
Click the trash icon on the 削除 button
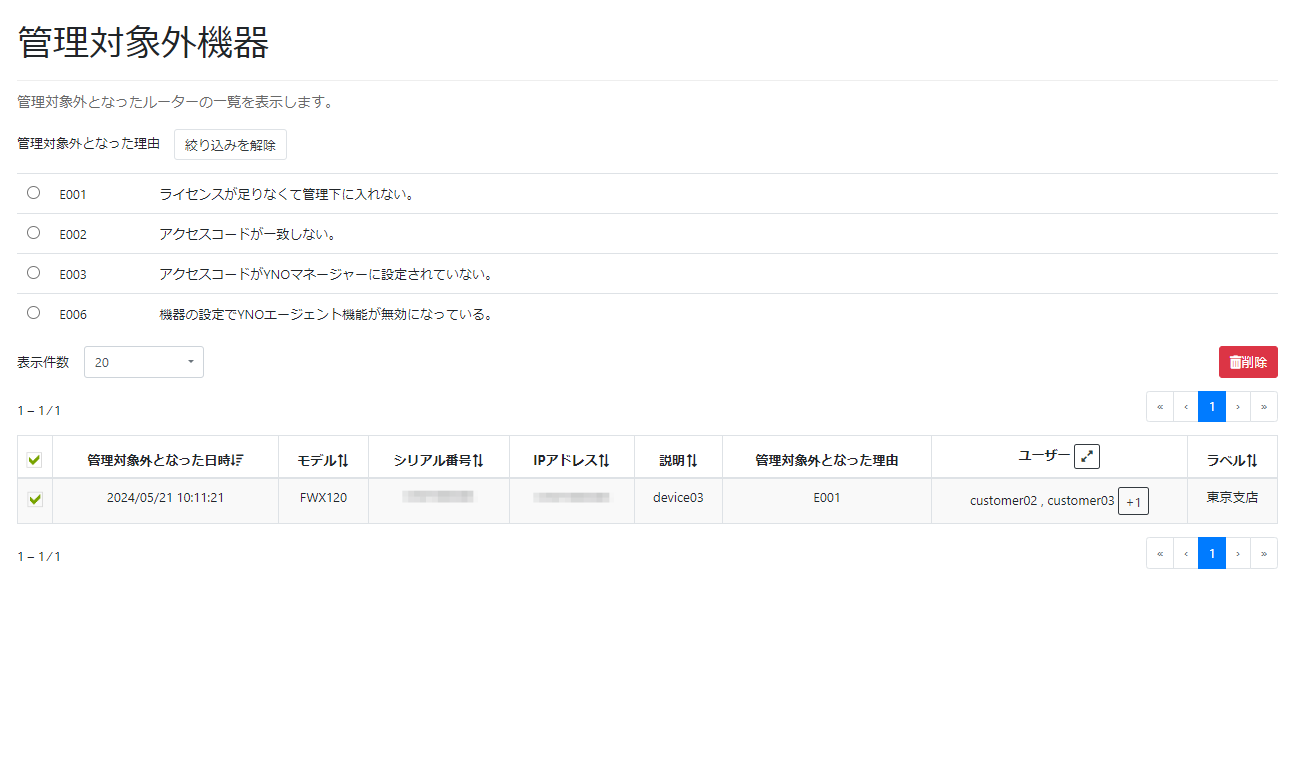1238,361
